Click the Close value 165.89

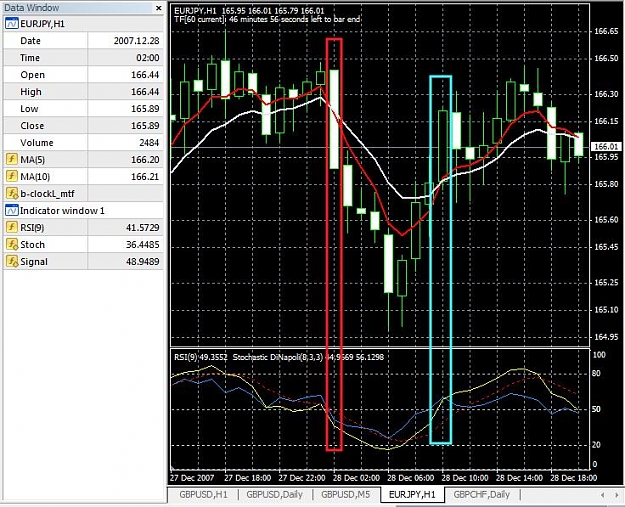click(x=145, y=126)
